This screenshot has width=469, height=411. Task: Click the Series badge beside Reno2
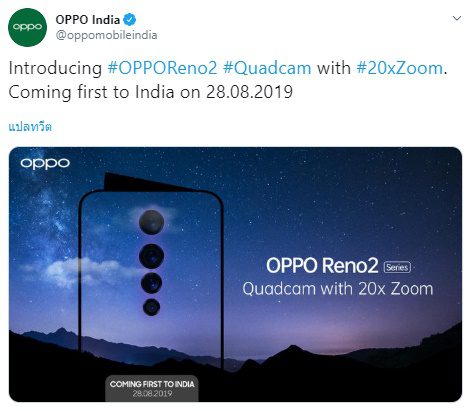[397, 267]
